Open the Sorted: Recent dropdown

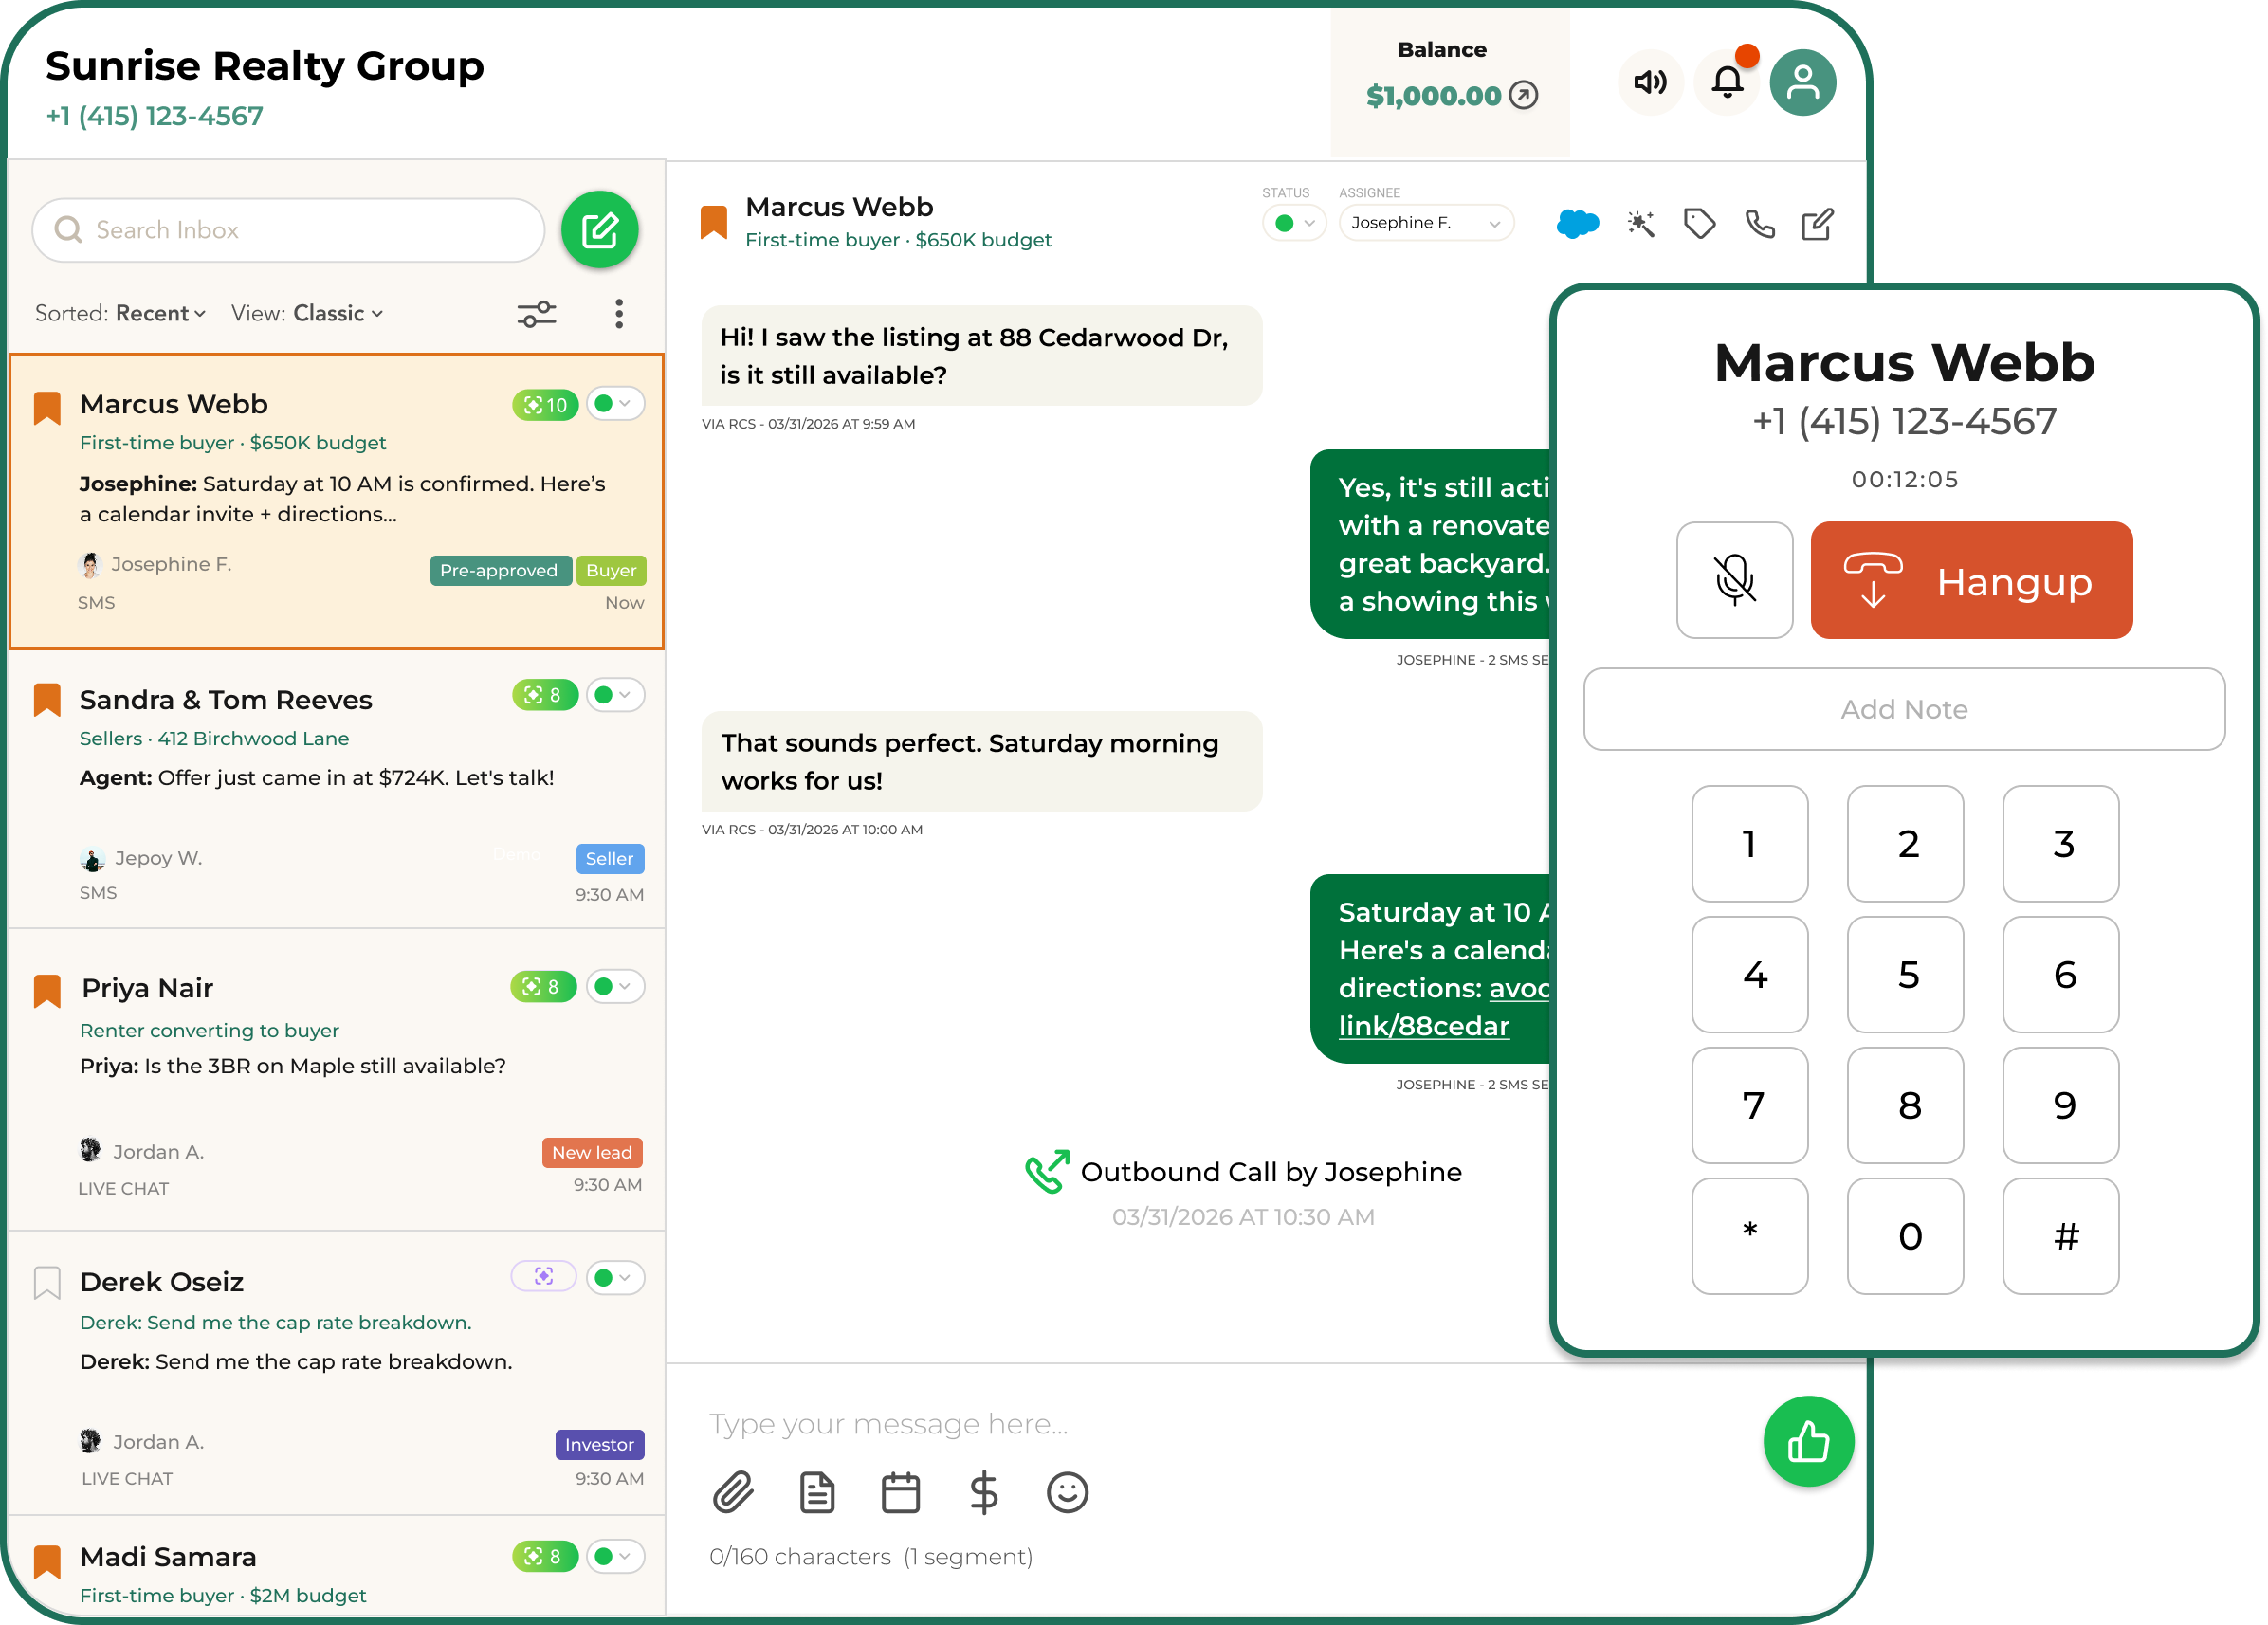pos(121,313)
